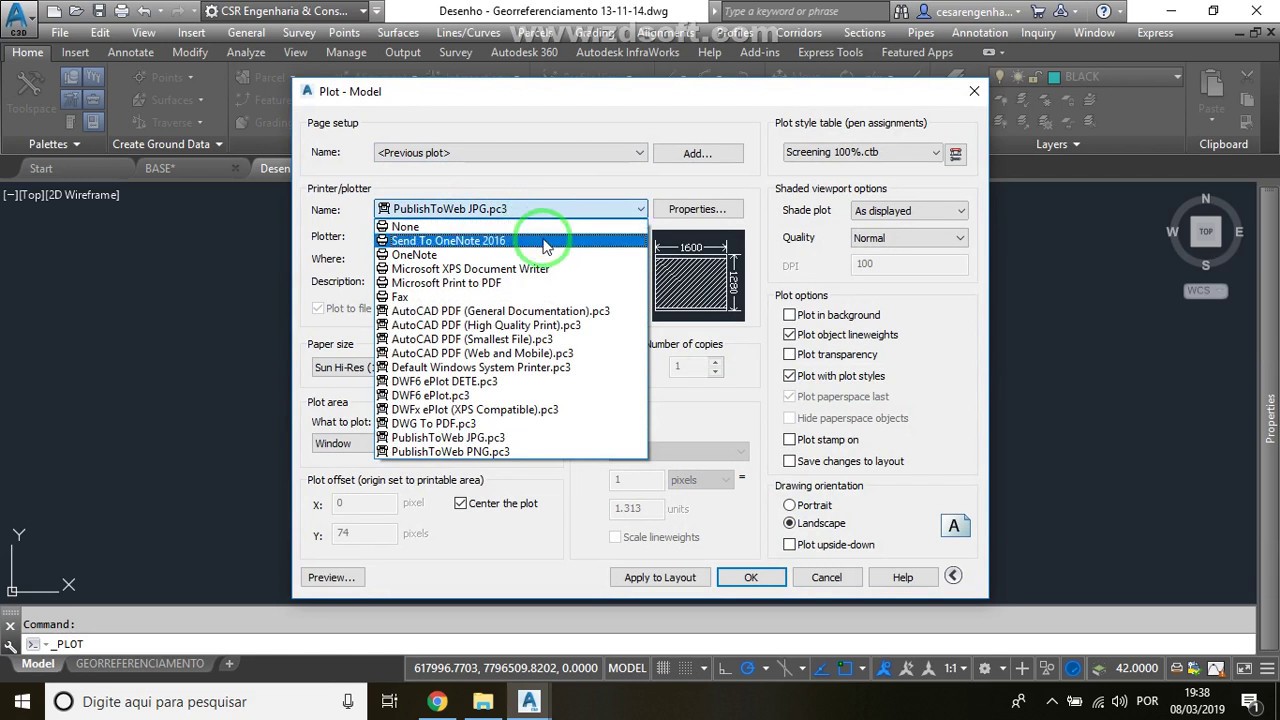Collapse the printer Name dropdown showing PublishToWeb JPG.pc3

[x=511, y=209]
